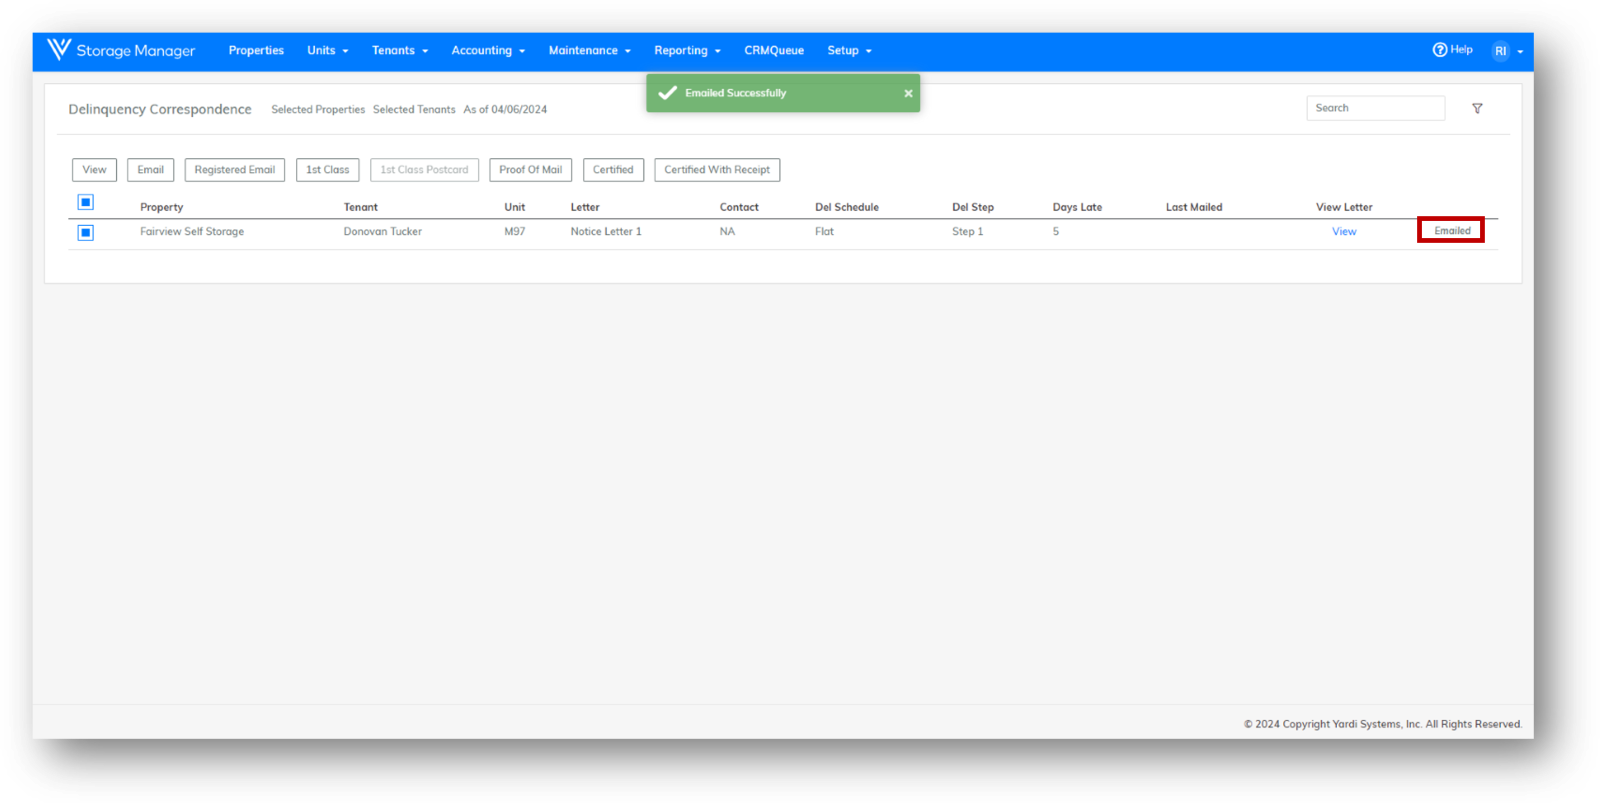Click into the Search input field

[1375, 108]
